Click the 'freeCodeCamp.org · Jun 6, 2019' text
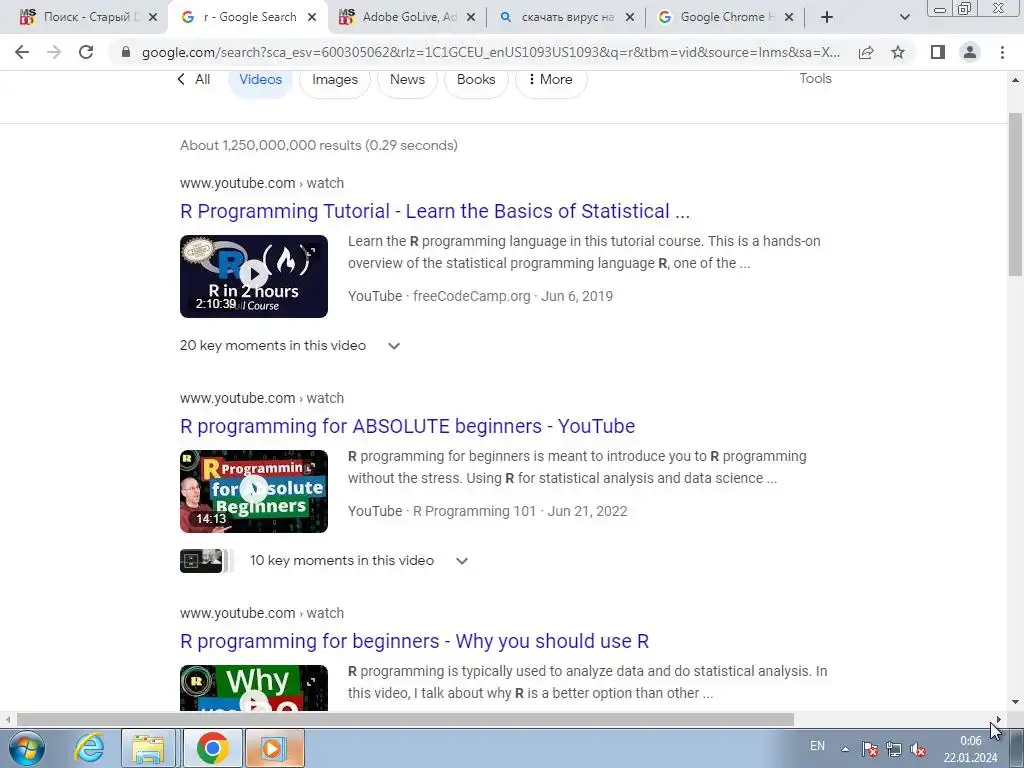The image size is (1024, 768). click(513, 296)
